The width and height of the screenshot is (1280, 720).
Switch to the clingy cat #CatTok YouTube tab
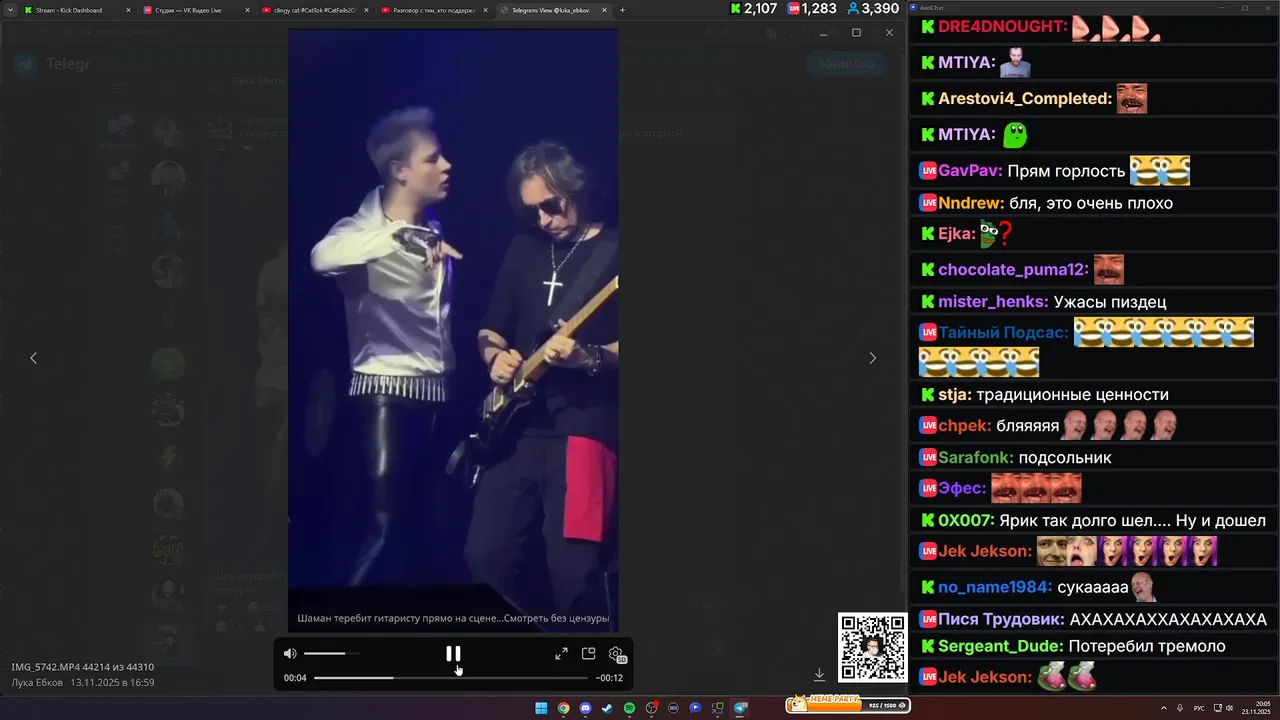[x=315, y=10]
